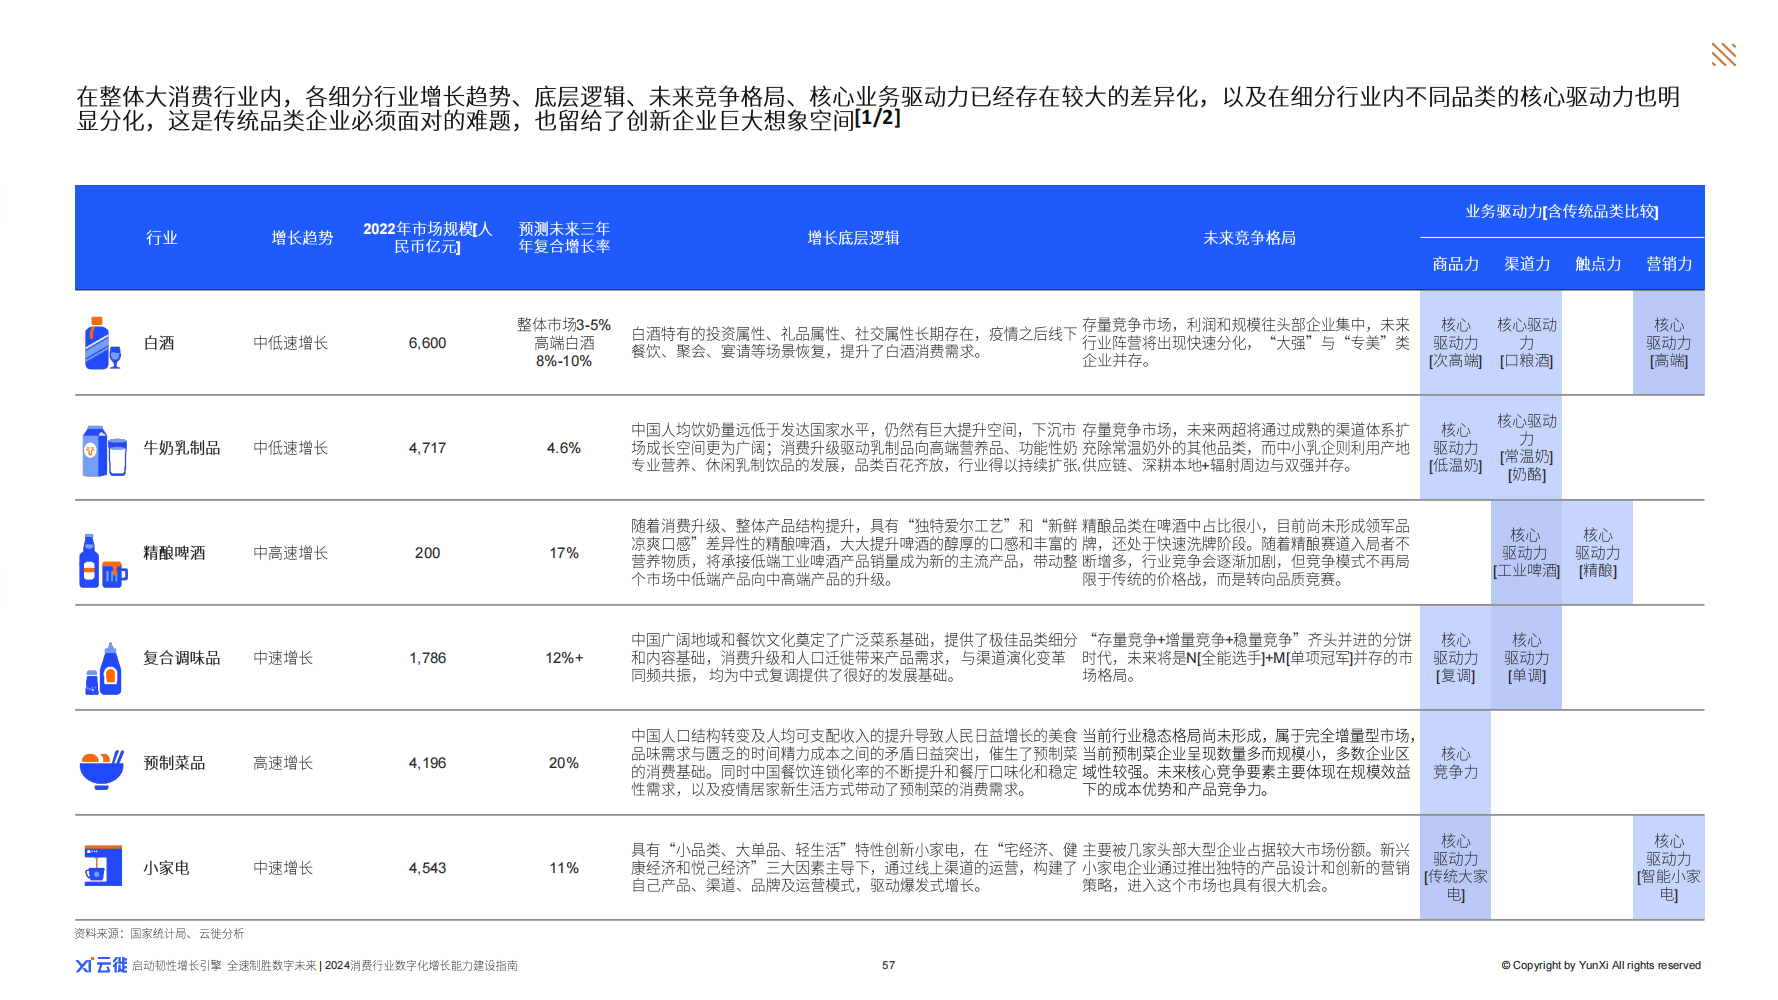Click the compound condiment bottle icon

coord(104,668)
